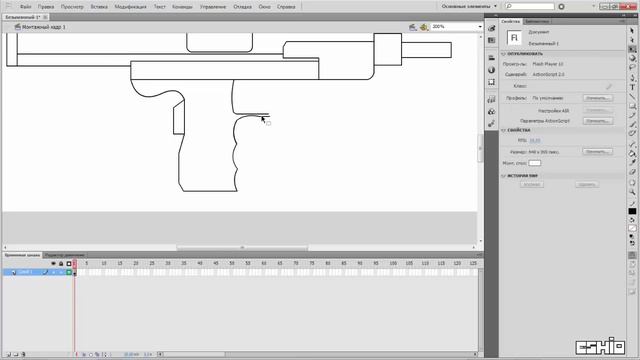Click Edit button for ActionScript settings

pos(598,121)
